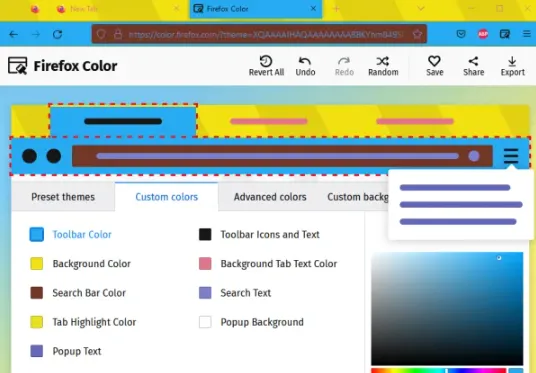The width and height of the screenshot is (536, 373).
Task: Click Background Tab Text Color label
Action: (x=279, y=264)
